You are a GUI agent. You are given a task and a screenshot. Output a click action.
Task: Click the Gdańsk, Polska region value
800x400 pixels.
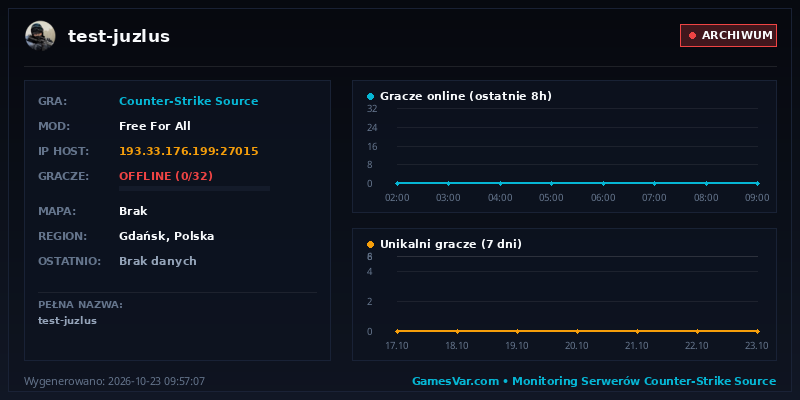click(x=167, y=236)
